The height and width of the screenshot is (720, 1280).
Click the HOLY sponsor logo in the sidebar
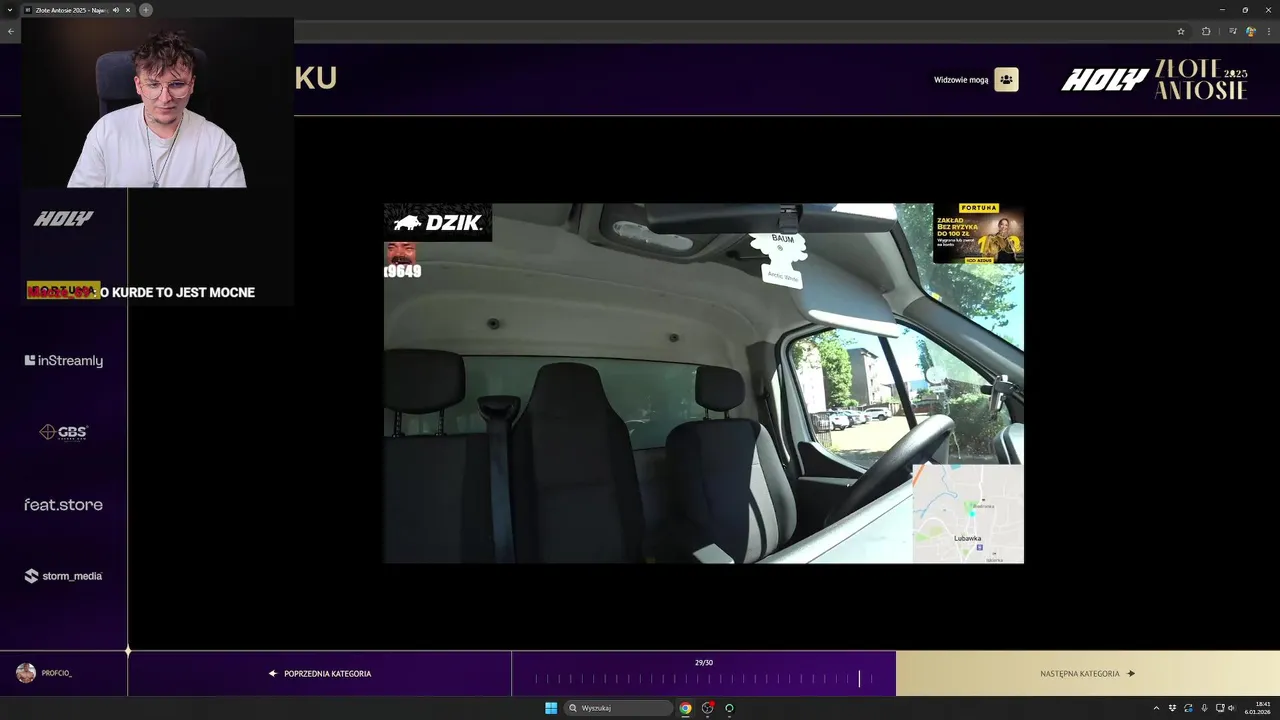coord(63,218)
